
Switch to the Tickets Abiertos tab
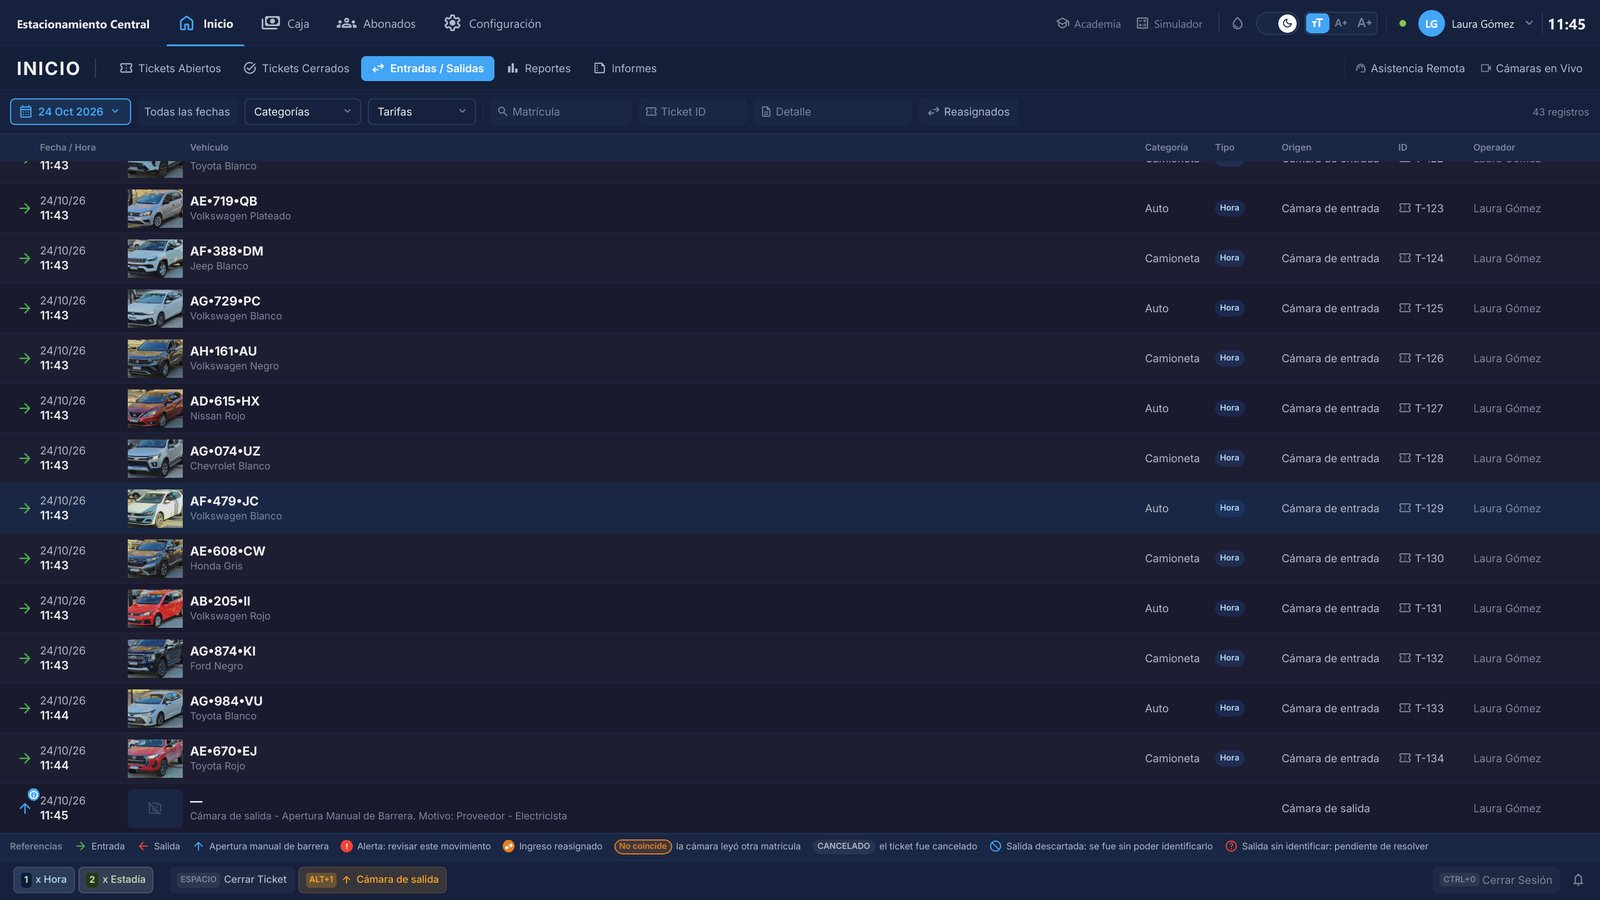(x=170, y=68)
